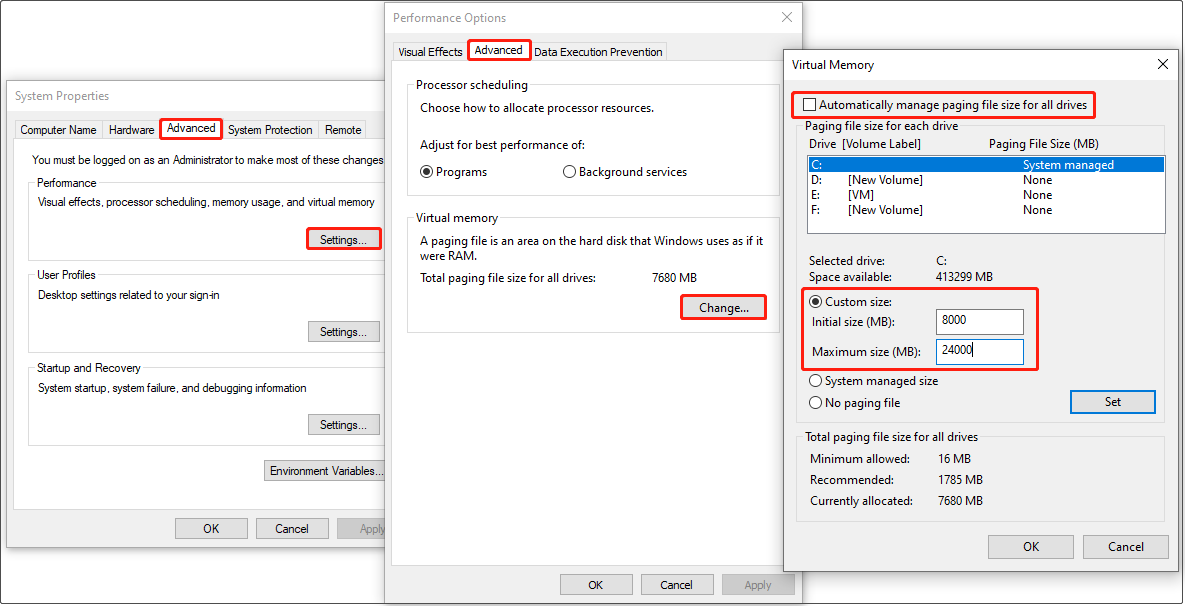Screen dimensions: 1185x606
Task: Select drive C: in paging file list
Action: pos(986,165)
